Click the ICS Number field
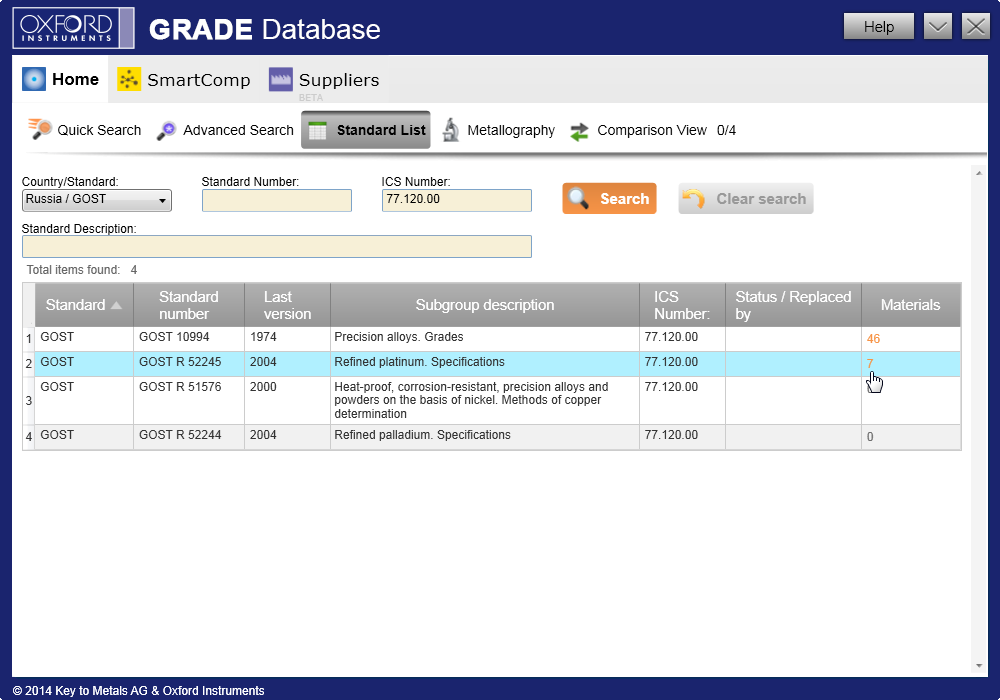Image resolution: width=1000 pixels, height=700 pixels. coord(457,200)
